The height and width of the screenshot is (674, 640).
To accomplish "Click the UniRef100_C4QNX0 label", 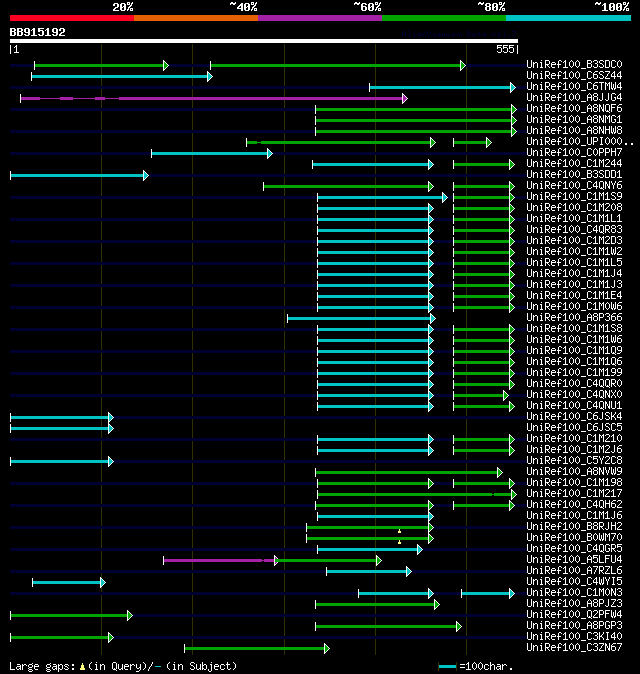I will click(574, 395).
